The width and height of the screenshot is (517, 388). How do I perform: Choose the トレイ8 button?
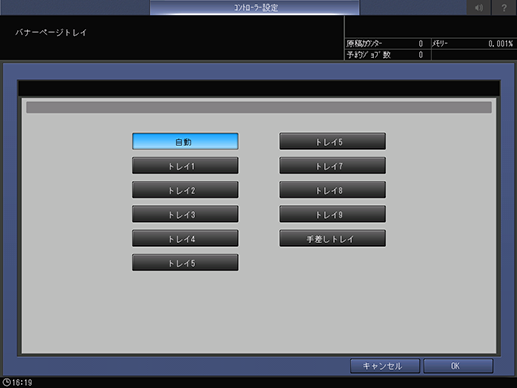click(x=332, y=190)
